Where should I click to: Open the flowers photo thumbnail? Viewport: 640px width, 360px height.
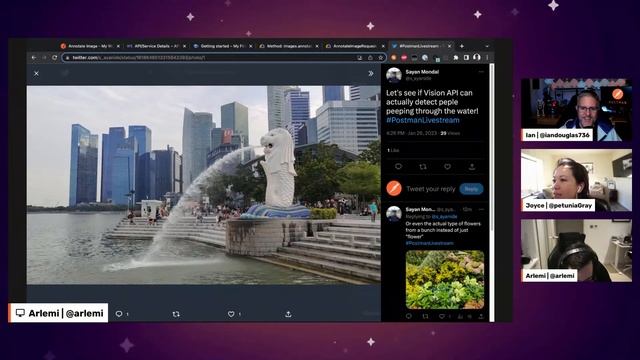tap(445, 280)
